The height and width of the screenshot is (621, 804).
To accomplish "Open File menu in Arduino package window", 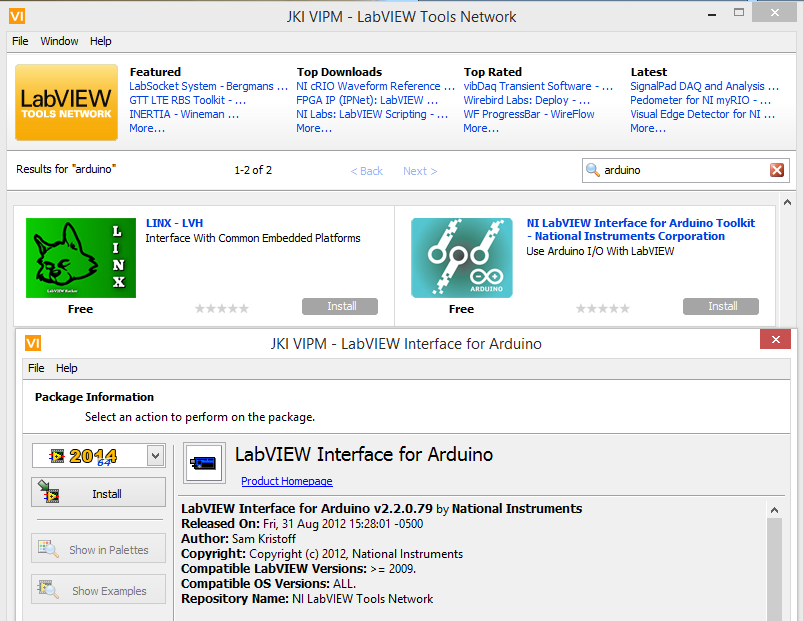I will (x=36, y=368).
